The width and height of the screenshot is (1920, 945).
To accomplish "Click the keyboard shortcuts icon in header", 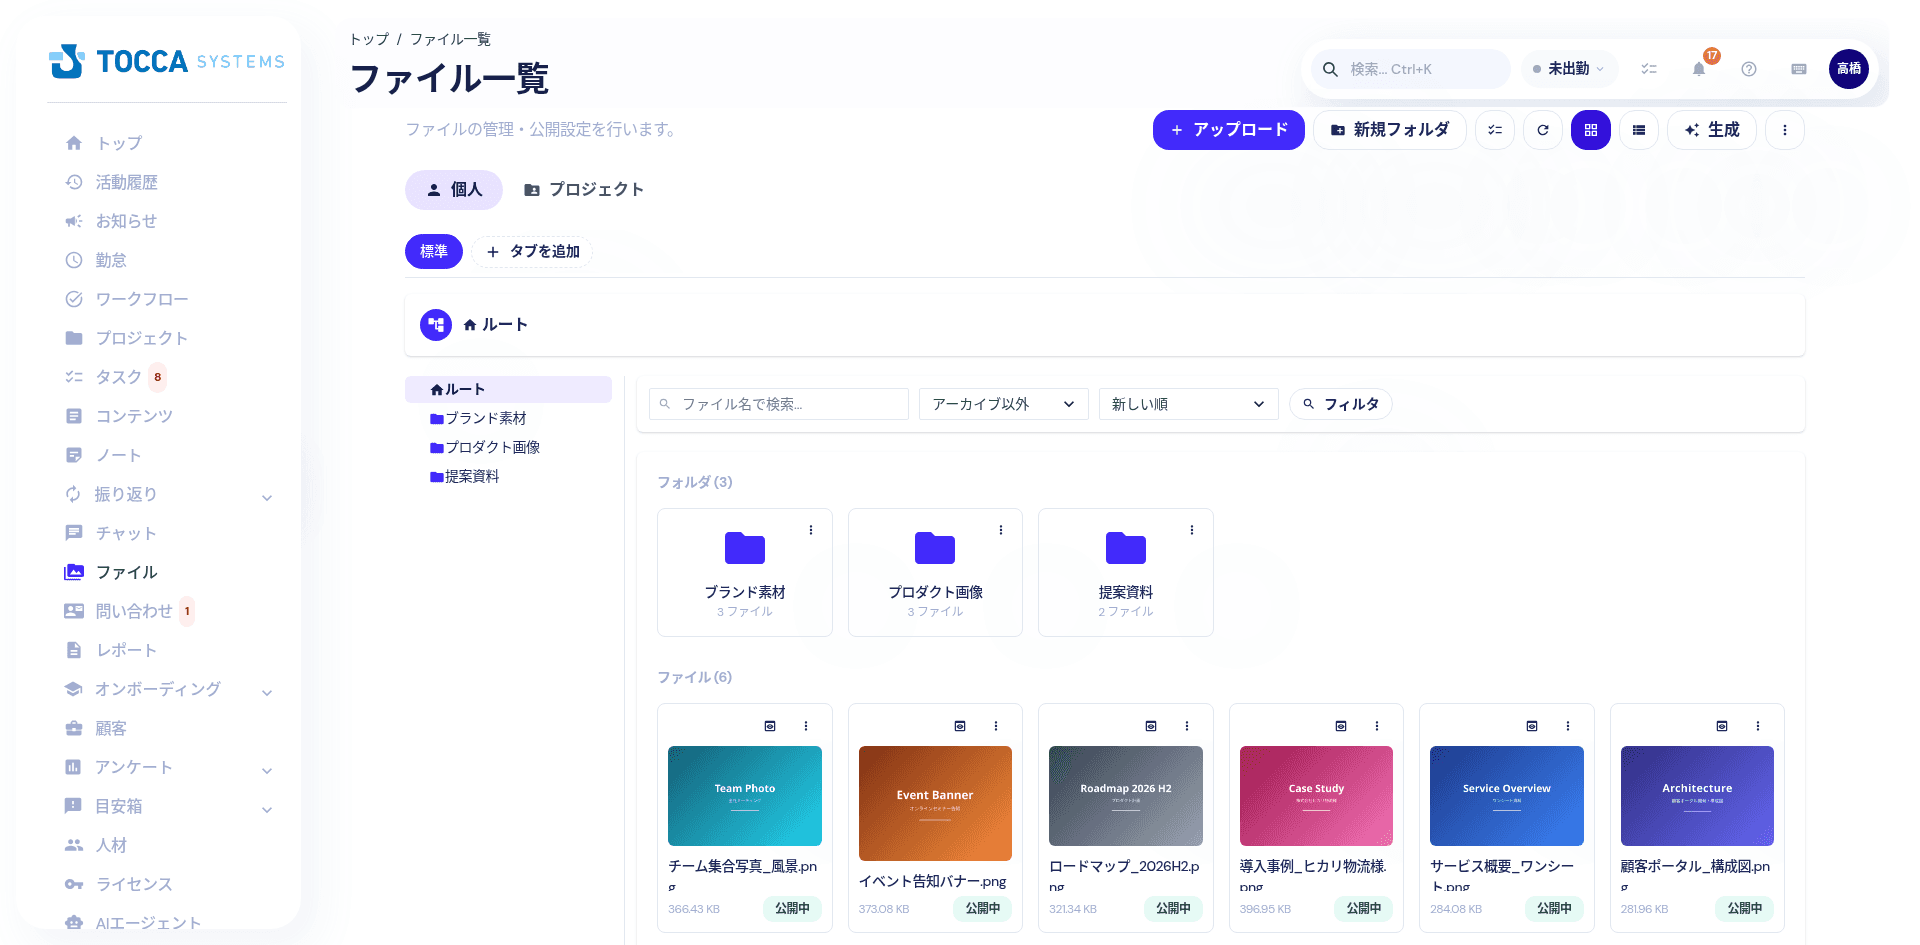I will pos(1798,69).
